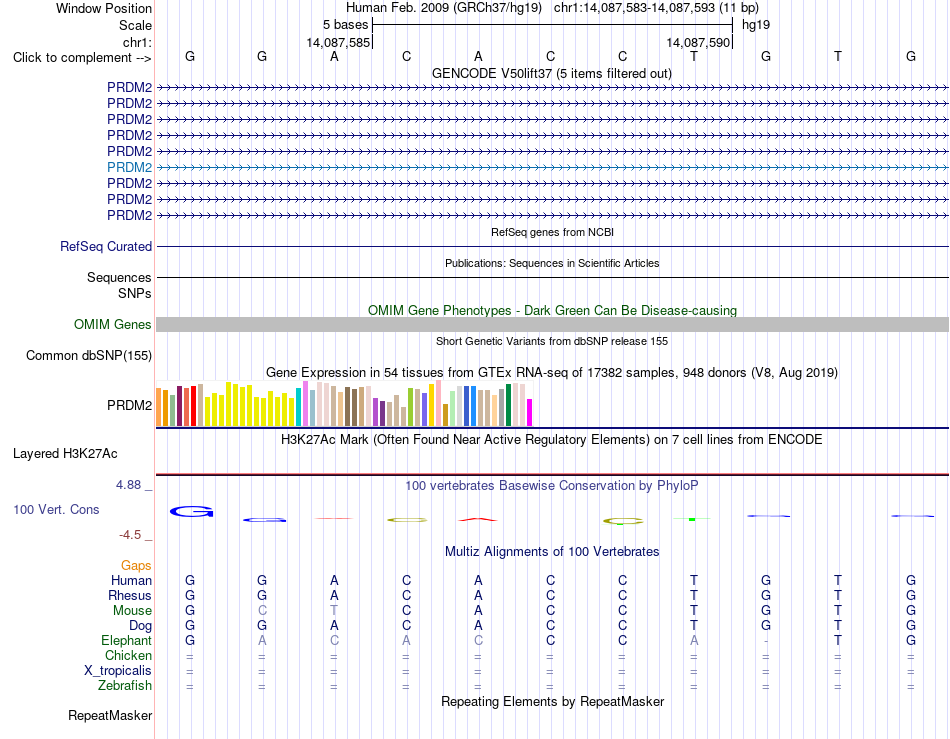Click the Layered H3K27Ac track label

(65, 454)
